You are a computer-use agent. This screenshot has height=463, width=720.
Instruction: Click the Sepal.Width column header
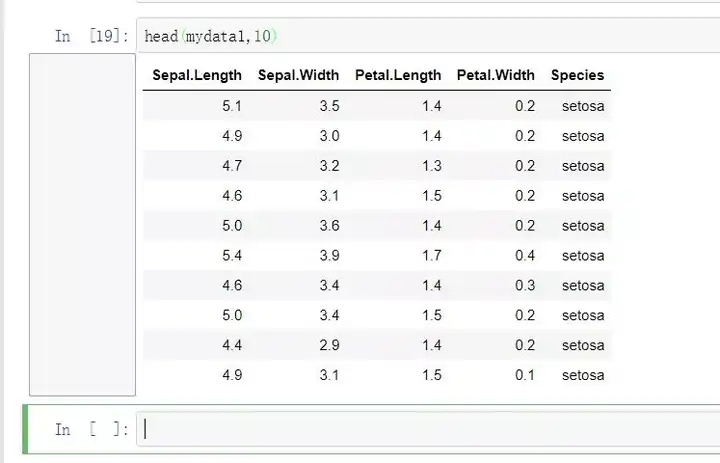(298, 75)
